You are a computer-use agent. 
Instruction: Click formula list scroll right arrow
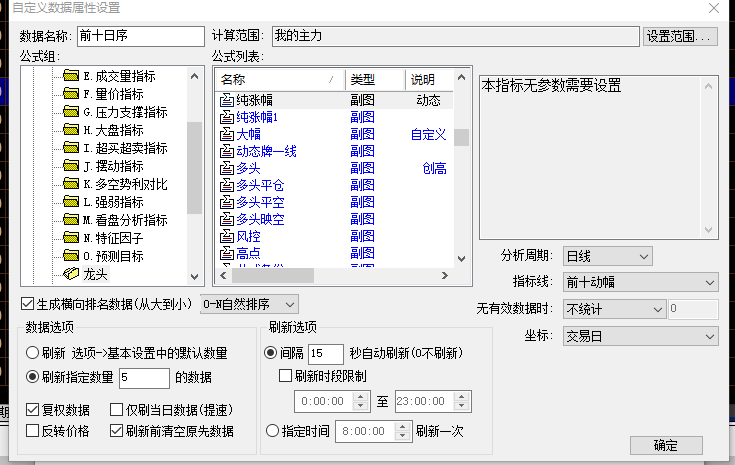pyautogui.click(x=444, y=276)
